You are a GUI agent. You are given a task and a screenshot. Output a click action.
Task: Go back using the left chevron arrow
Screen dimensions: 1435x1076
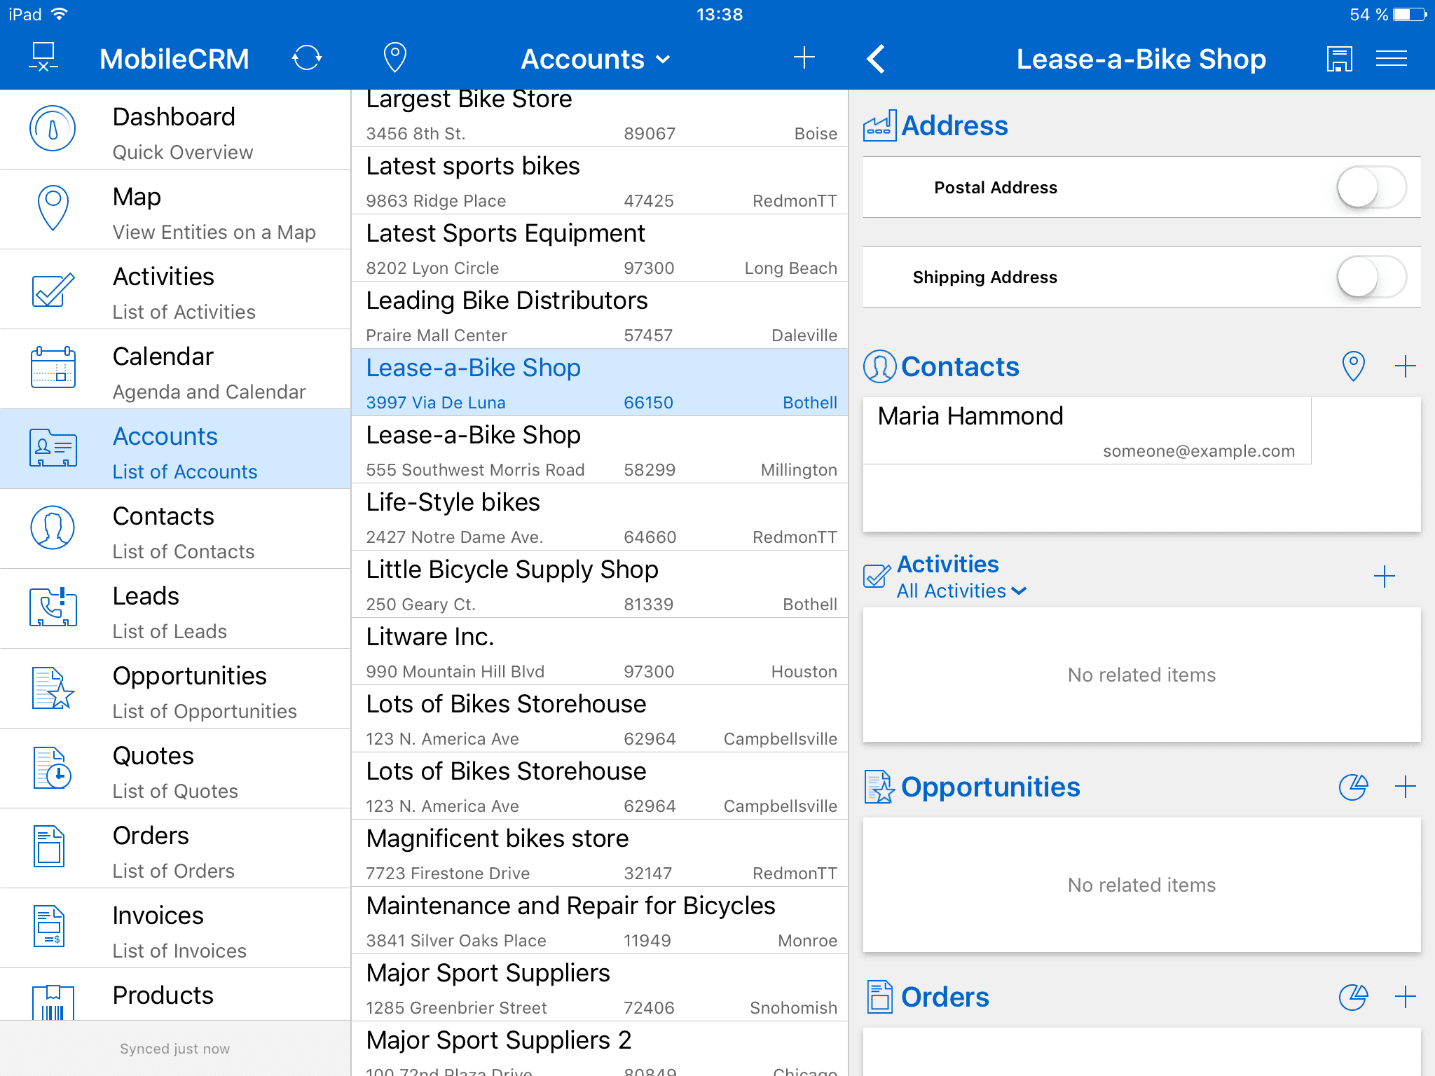point(876,59)
